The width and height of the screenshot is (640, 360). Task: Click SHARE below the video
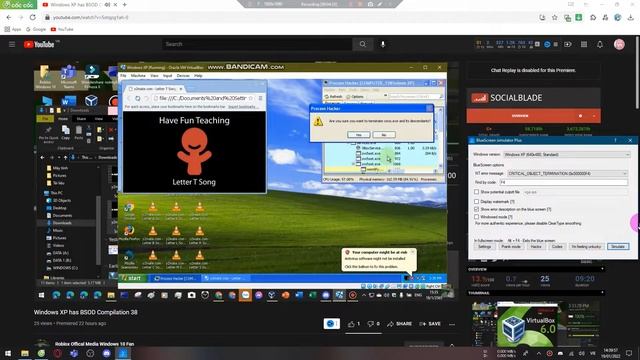tap(399, 324)
